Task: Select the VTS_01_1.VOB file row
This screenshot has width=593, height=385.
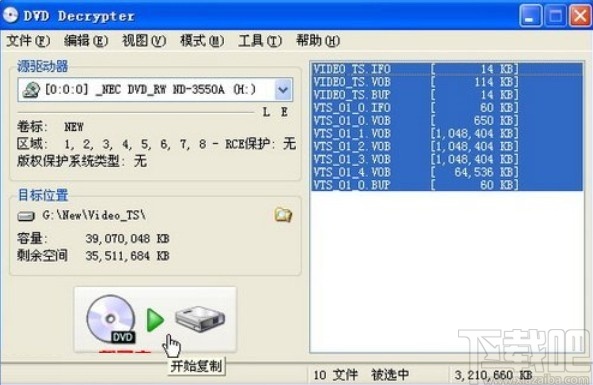Action: [x=447, y=133]
